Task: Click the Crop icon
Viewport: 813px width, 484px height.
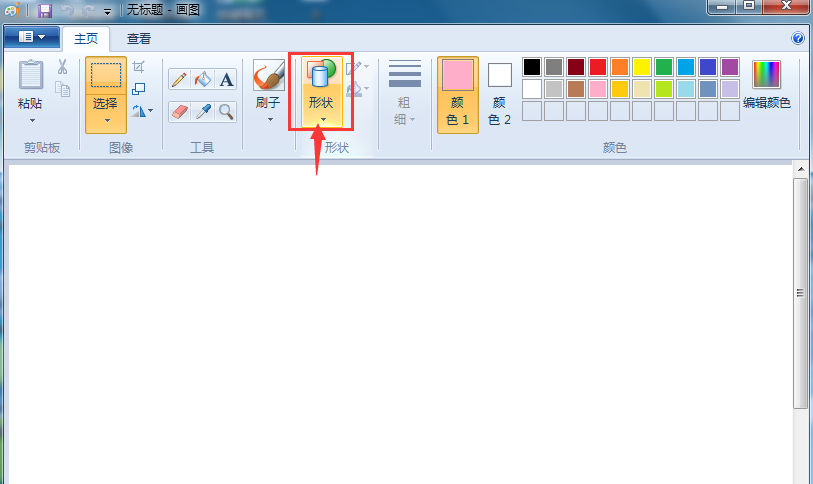Action: click(x=138, y=66)
